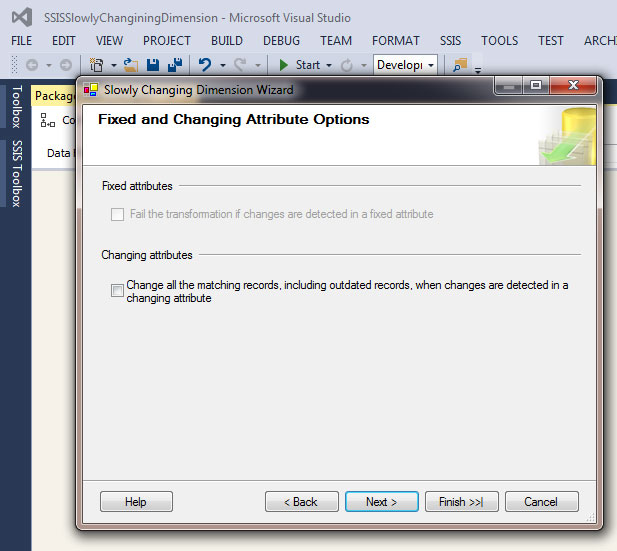This screenshot has height=551, width=617.
Task: Click the Start debugging text button
Action: (x=308, y=65)
